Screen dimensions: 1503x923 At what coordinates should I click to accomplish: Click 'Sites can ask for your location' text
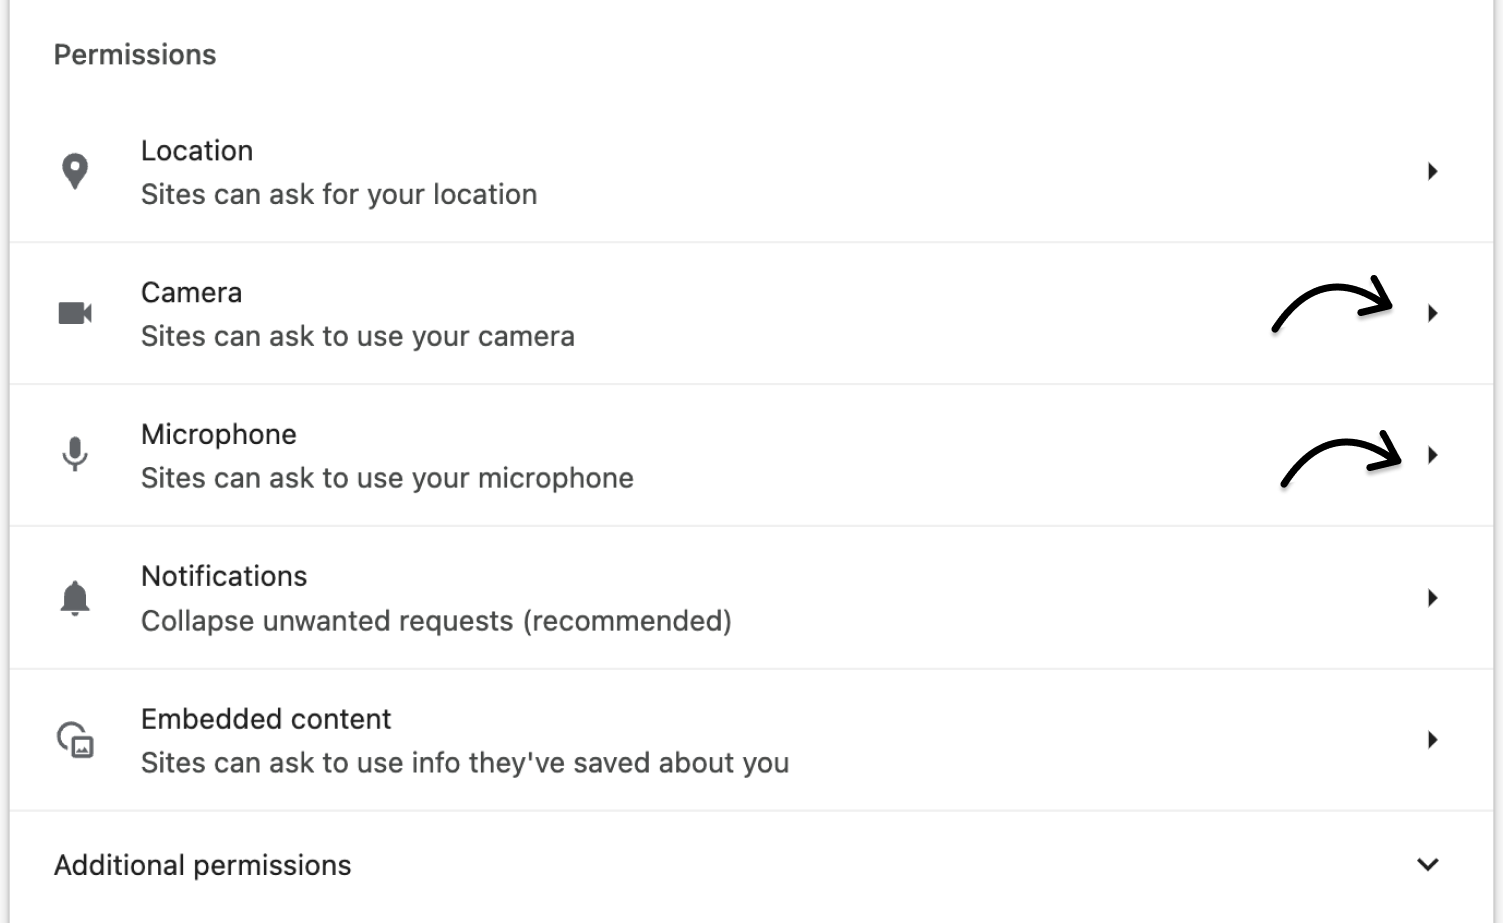[x=339, y=194]
